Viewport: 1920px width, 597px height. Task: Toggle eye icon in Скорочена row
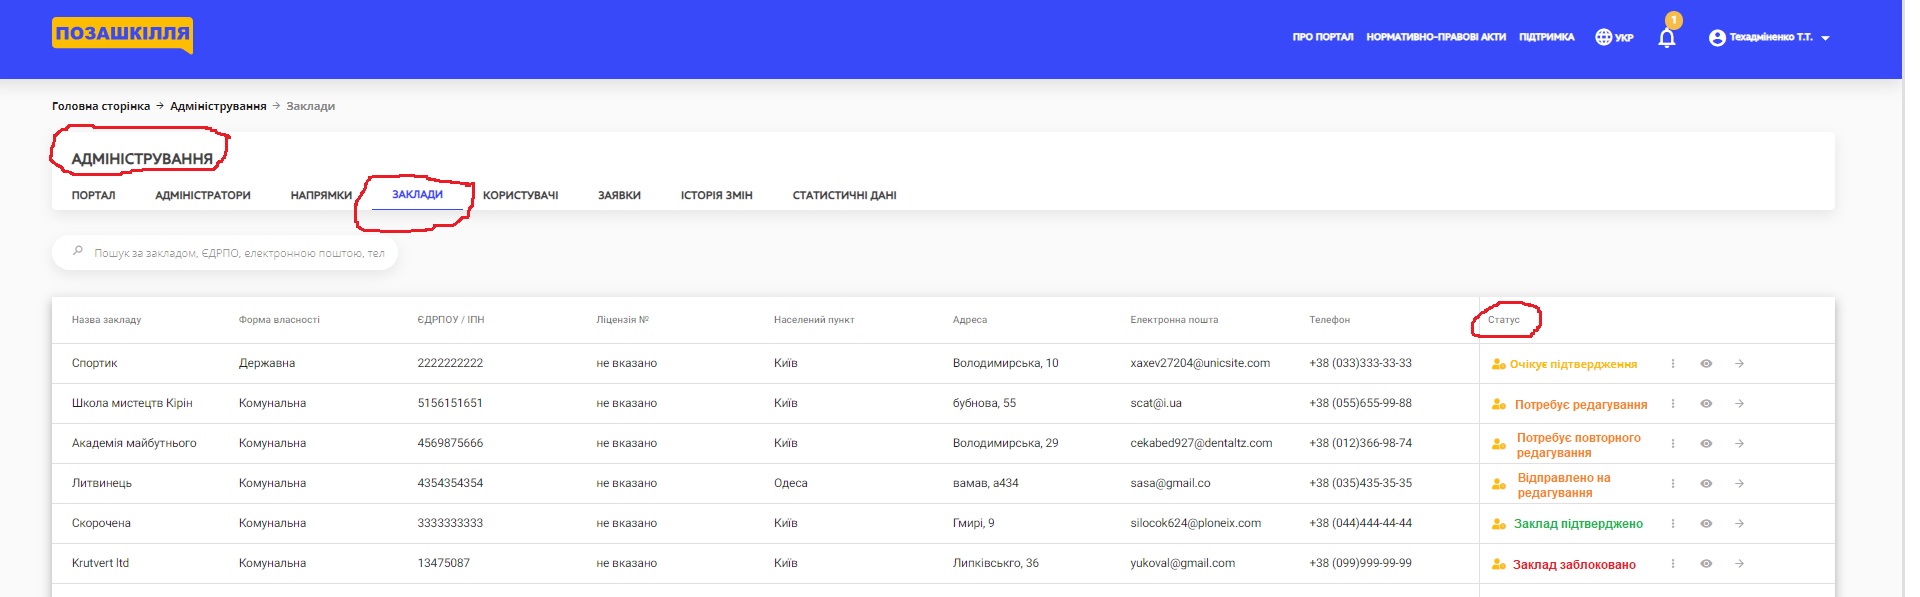(x=1706, y=524)
